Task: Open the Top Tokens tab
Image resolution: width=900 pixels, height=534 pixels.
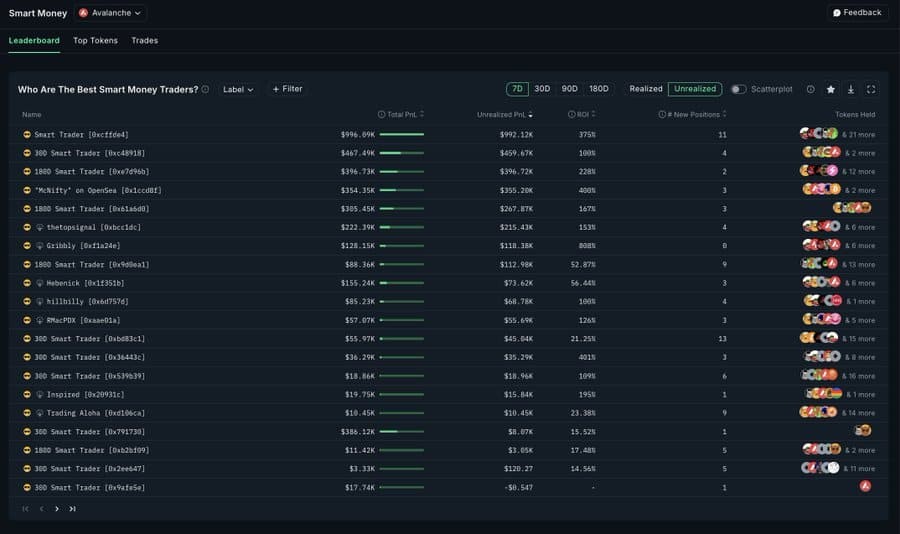Action: (x=95, y=41)
